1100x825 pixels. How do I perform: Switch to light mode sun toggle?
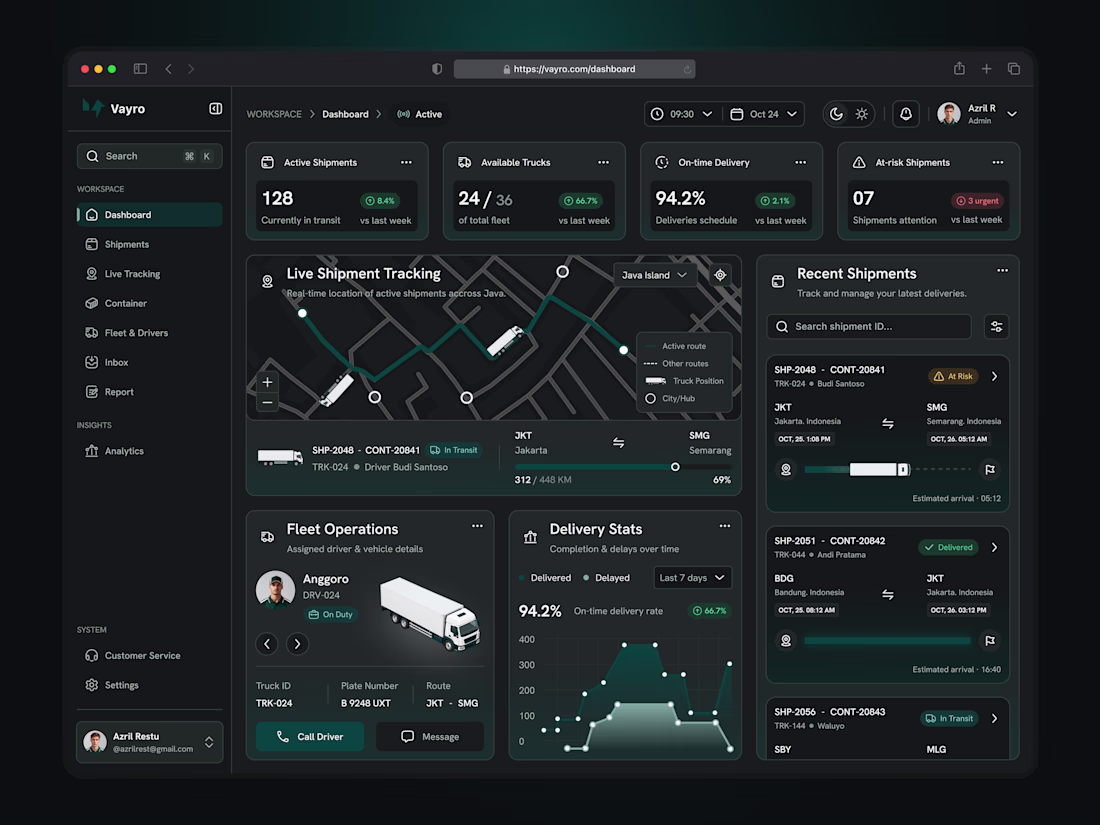click(861, 114)
